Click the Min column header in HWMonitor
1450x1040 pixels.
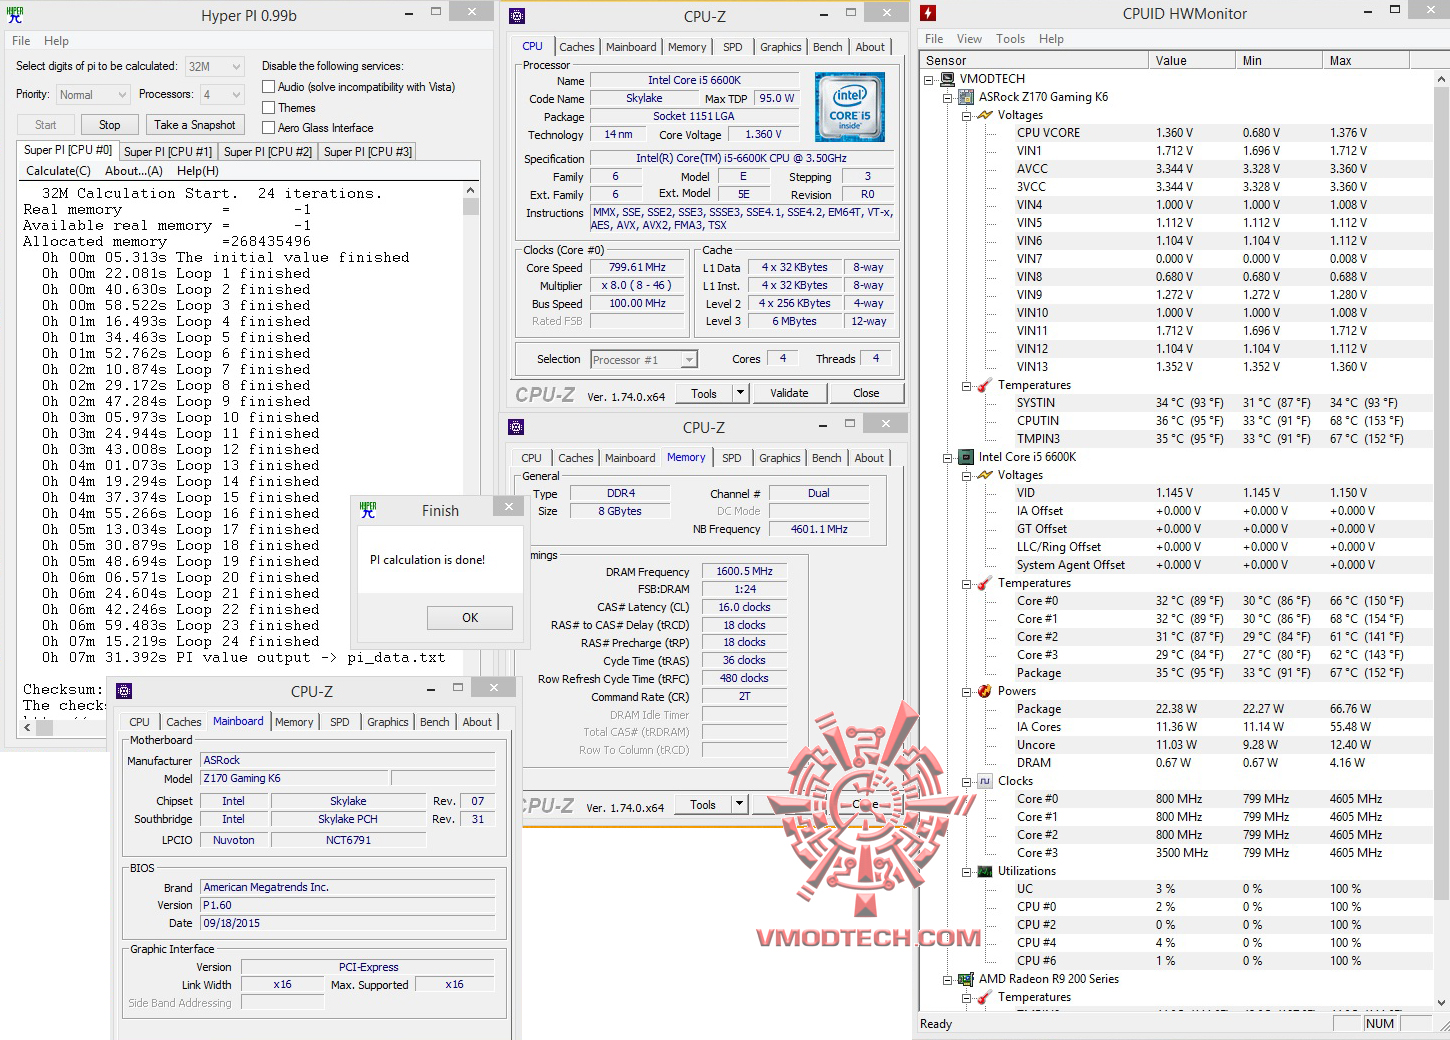coord(1278,61)
